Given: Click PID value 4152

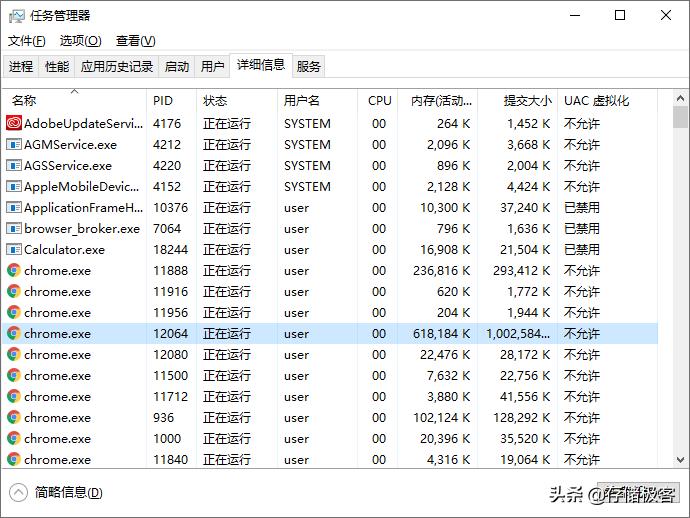Looking at the screenshot, I should 167,187.
